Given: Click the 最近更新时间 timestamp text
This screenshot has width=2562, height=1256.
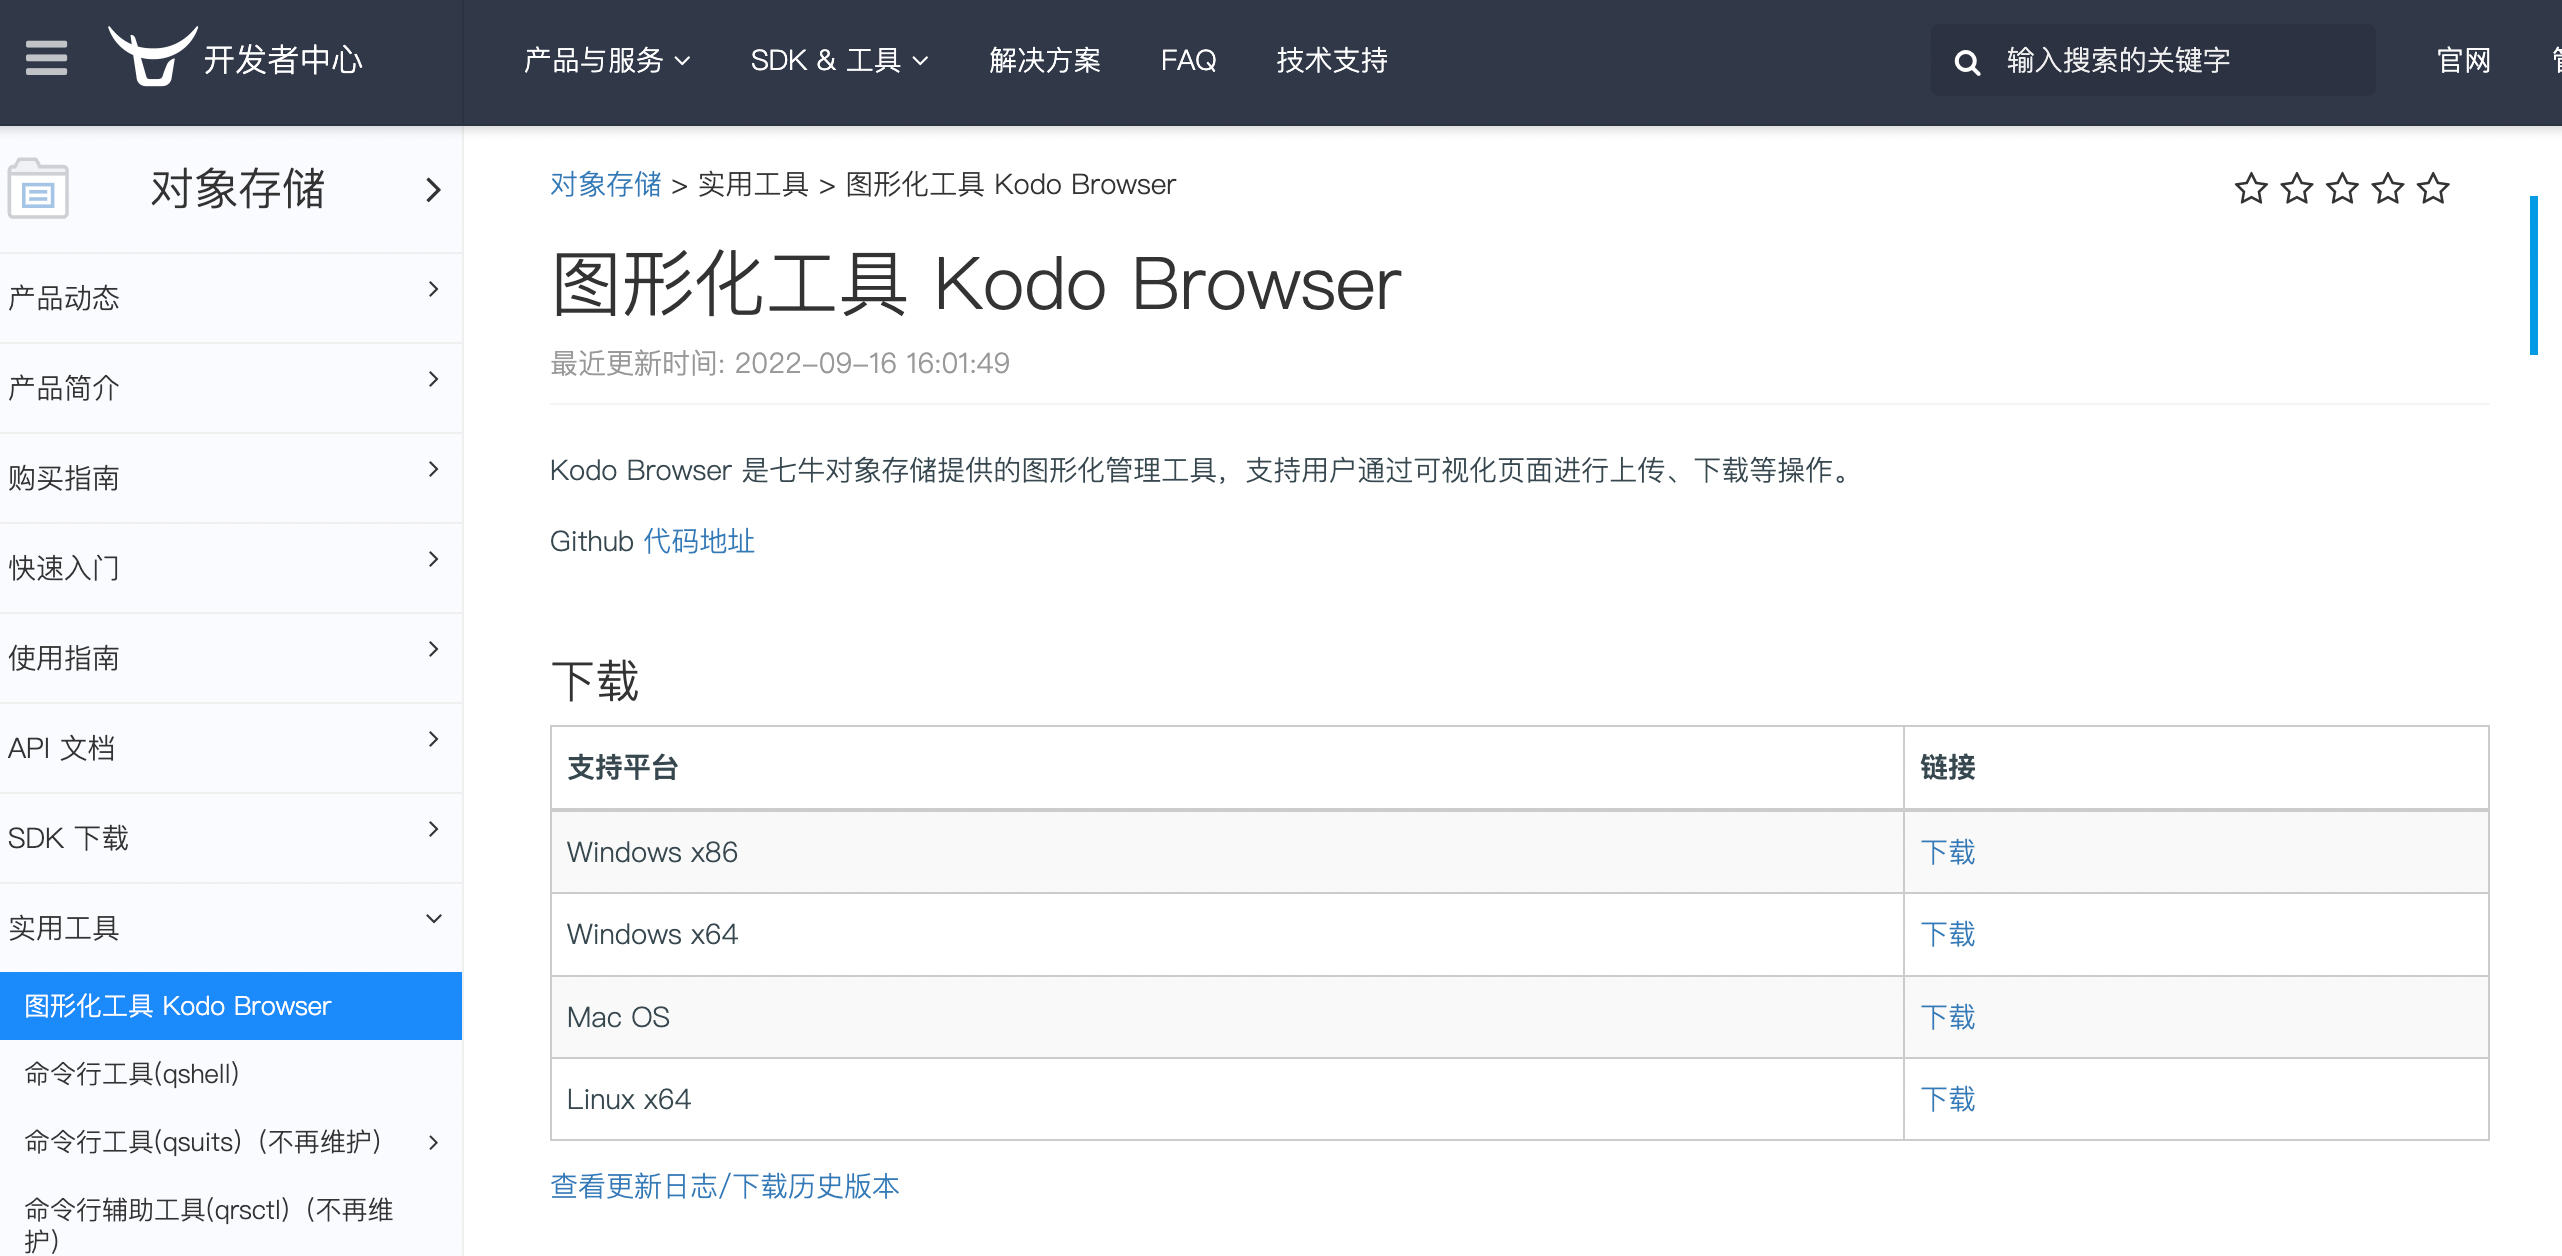Looking at the screenshot, I should click(780, 363).
